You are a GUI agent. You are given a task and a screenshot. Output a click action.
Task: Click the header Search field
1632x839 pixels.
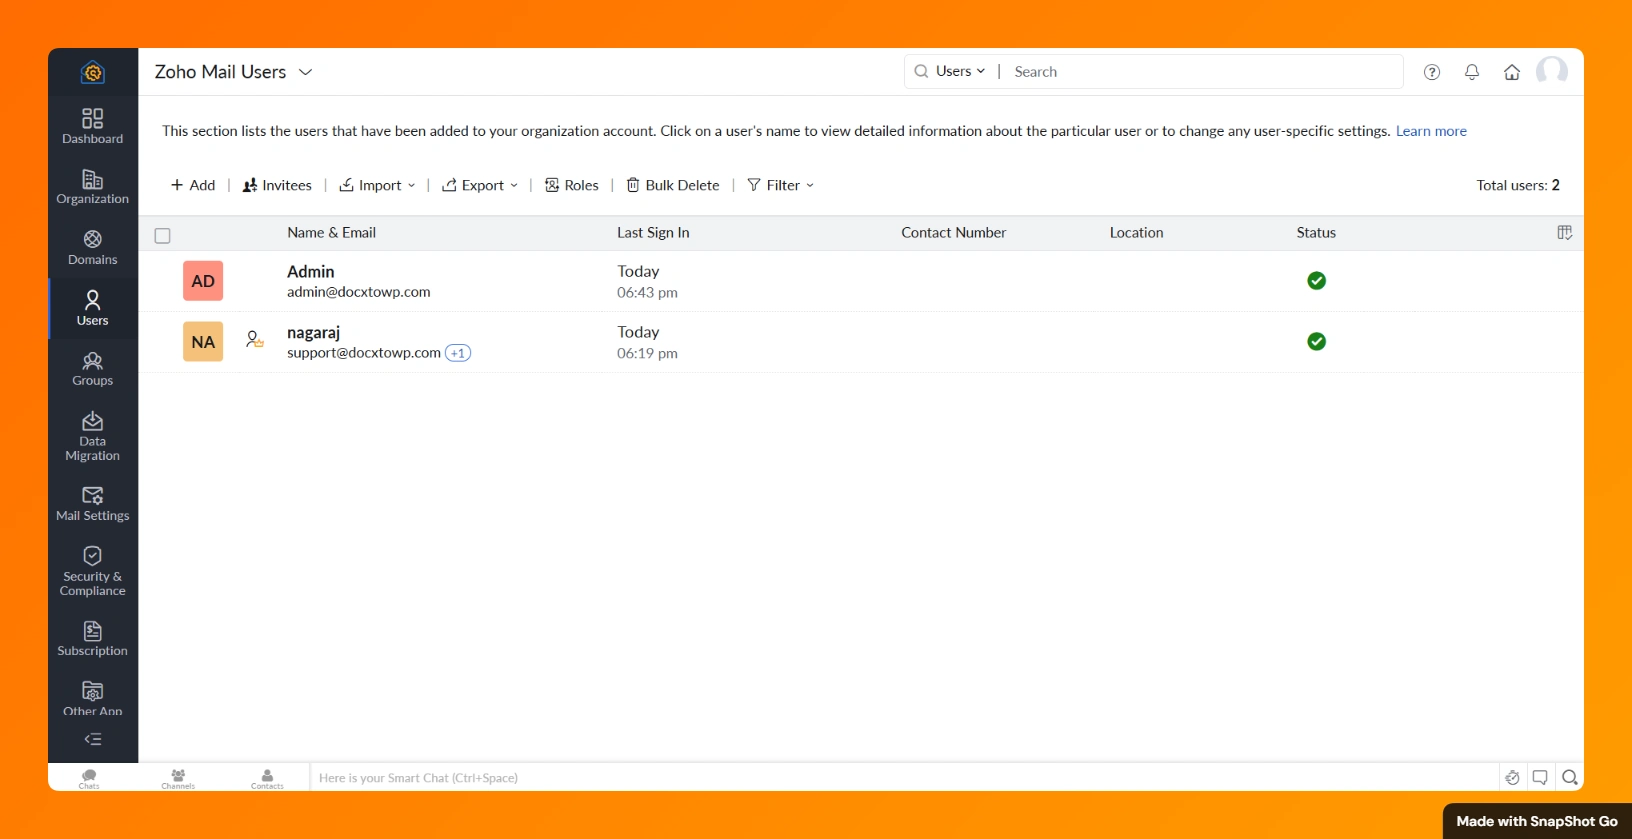pos(1204,72)
